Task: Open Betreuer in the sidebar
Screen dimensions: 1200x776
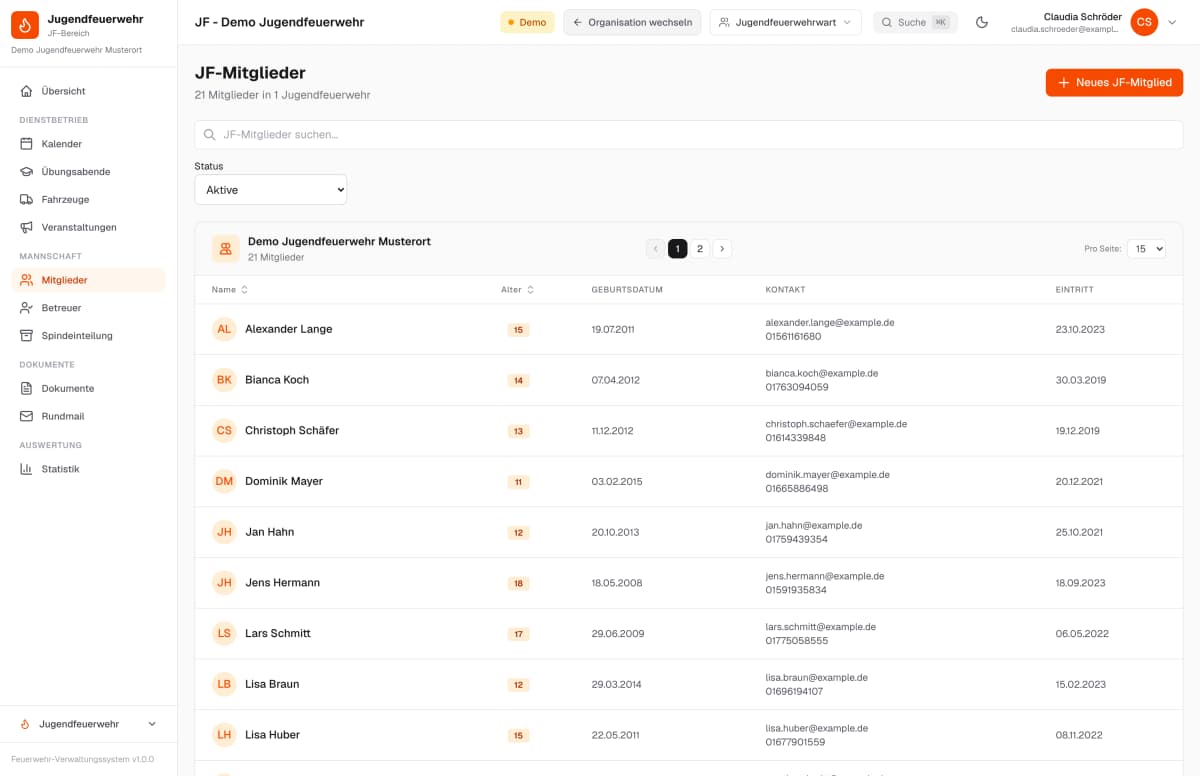Action: tap(89, 308)
